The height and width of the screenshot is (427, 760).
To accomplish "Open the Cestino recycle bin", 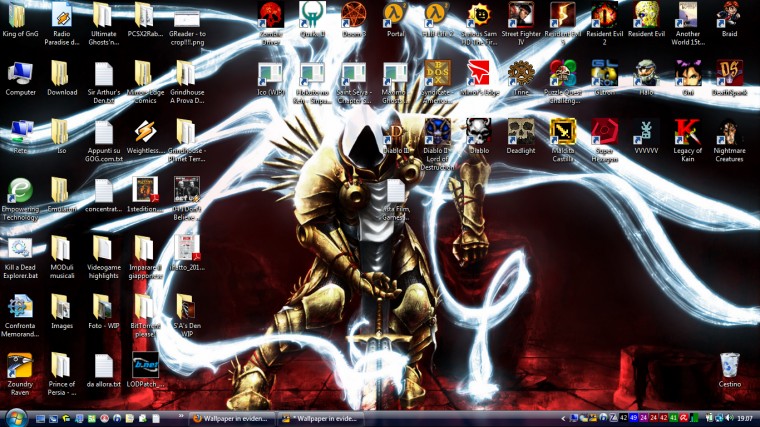I will click(729, 365).
